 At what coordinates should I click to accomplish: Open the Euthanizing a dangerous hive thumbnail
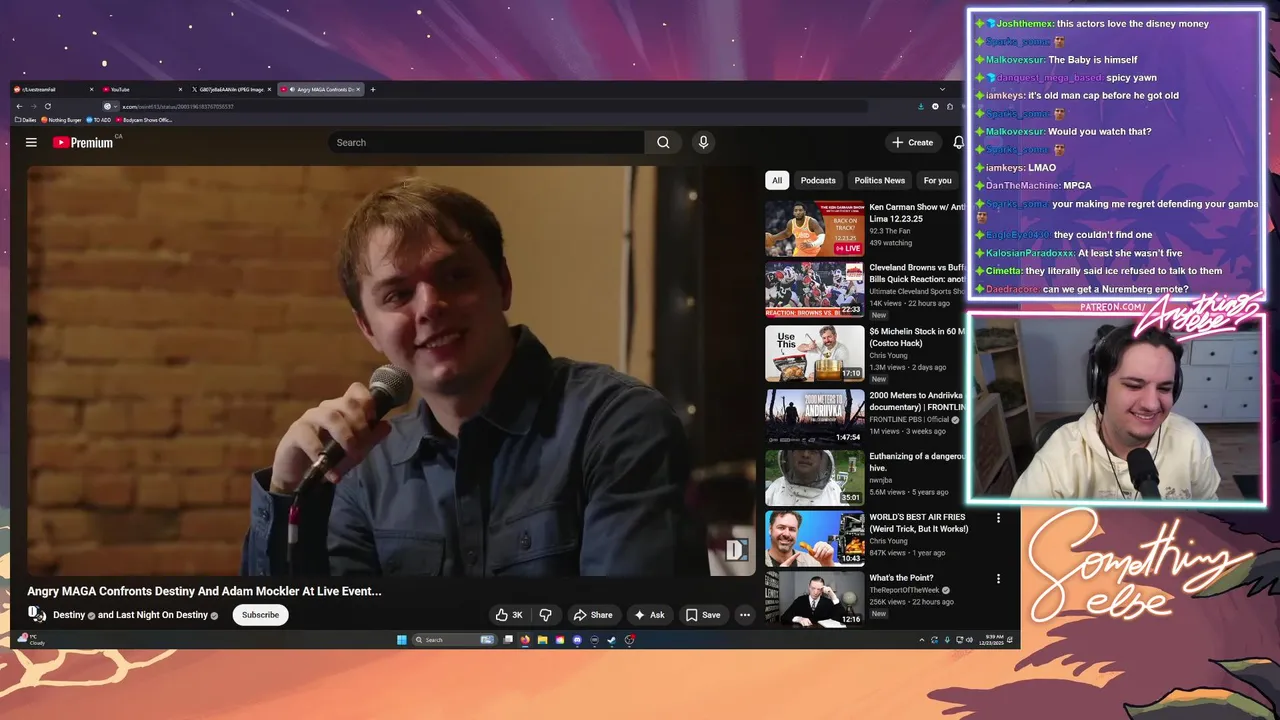(815, 478)
